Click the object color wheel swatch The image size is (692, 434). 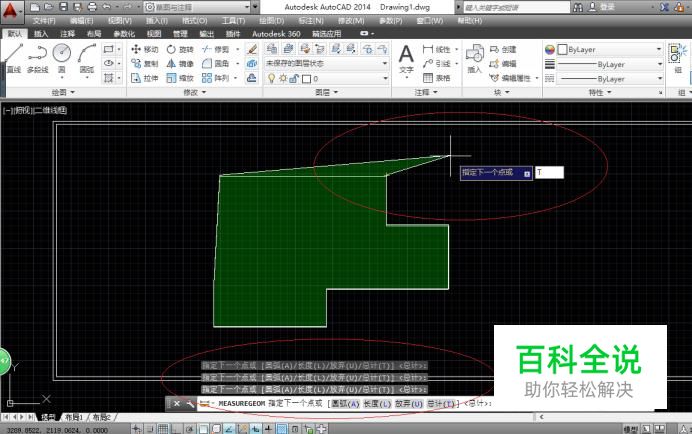(549, 49)
